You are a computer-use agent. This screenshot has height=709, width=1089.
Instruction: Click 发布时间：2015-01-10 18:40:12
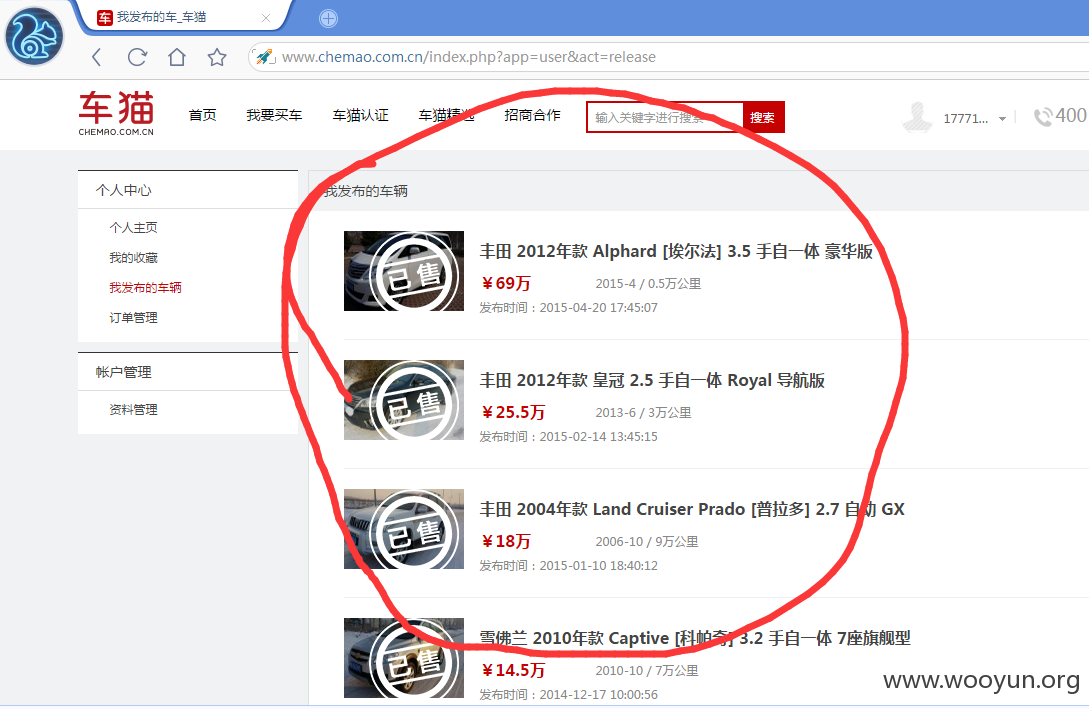[568, 566]
